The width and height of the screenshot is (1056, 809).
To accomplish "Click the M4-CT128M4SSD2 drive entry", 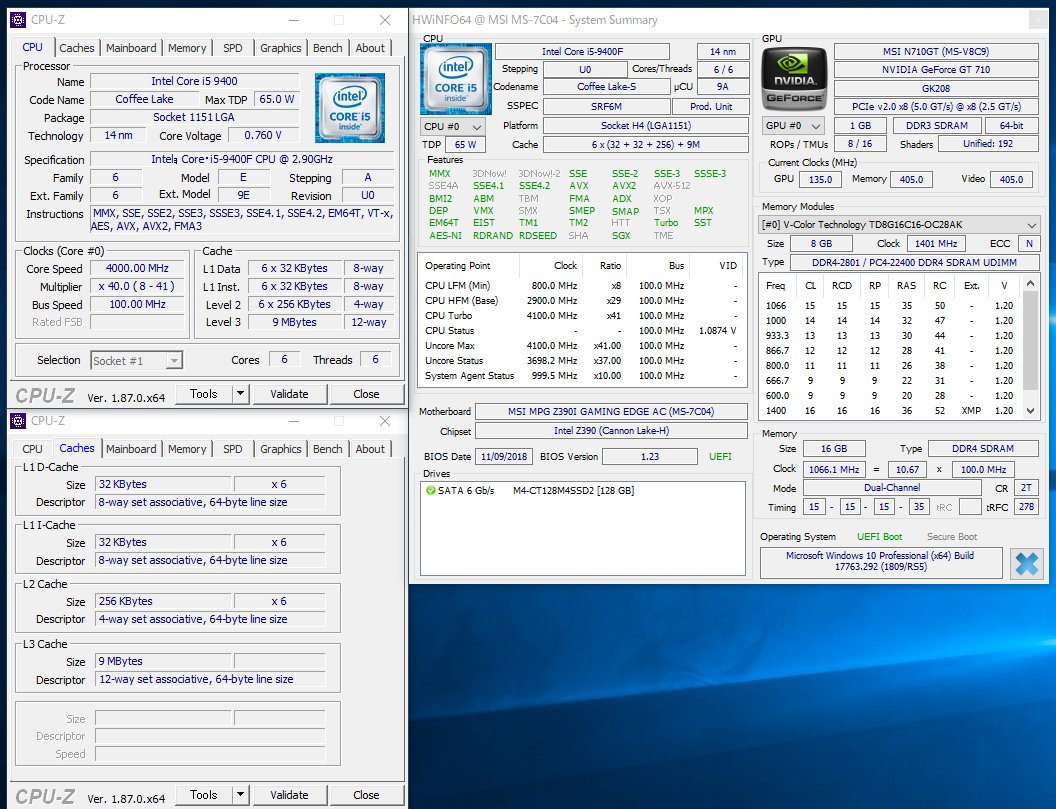I will click(x=573, y=490).
